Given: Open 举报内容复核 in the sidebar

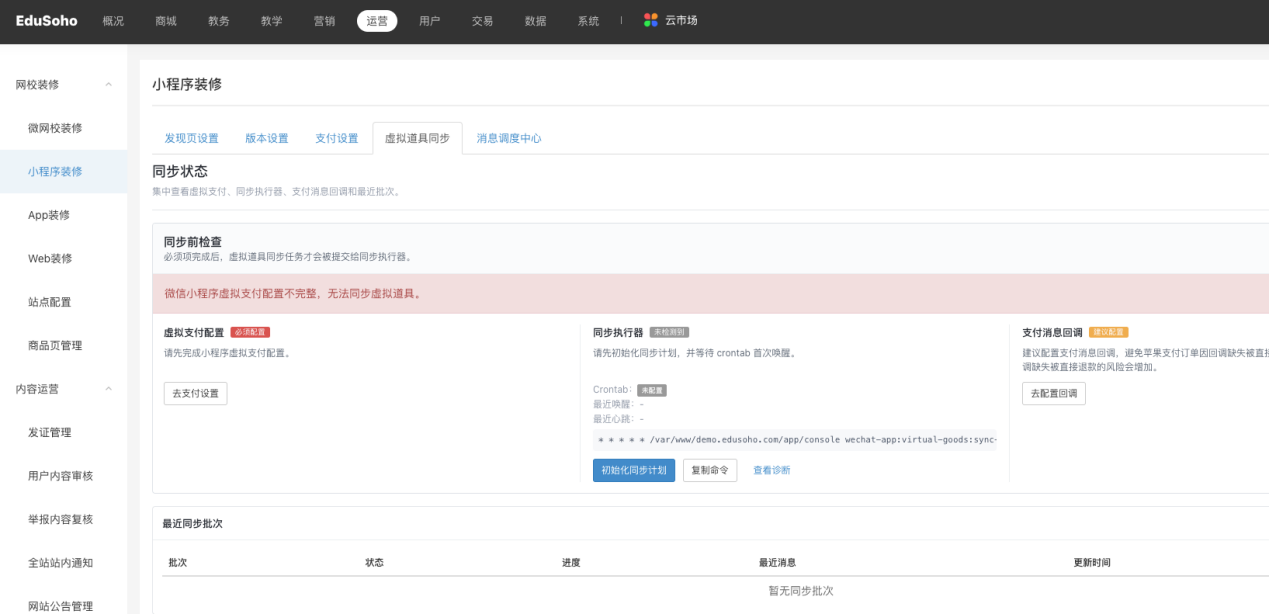Looking at the screenshot, I should pos(63,520).
